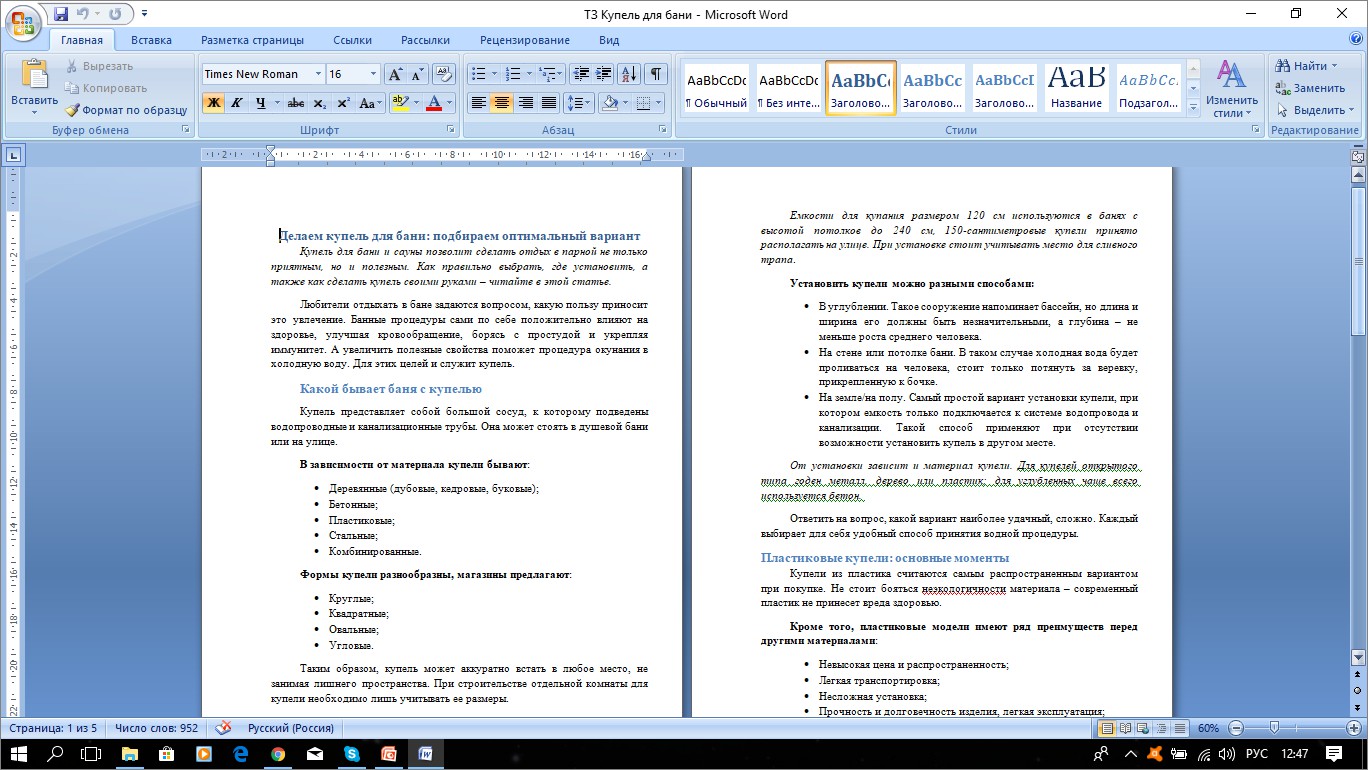Decrease font size with Shrink Font
The width and height of the screenshot is (1368, 770).
417,74
